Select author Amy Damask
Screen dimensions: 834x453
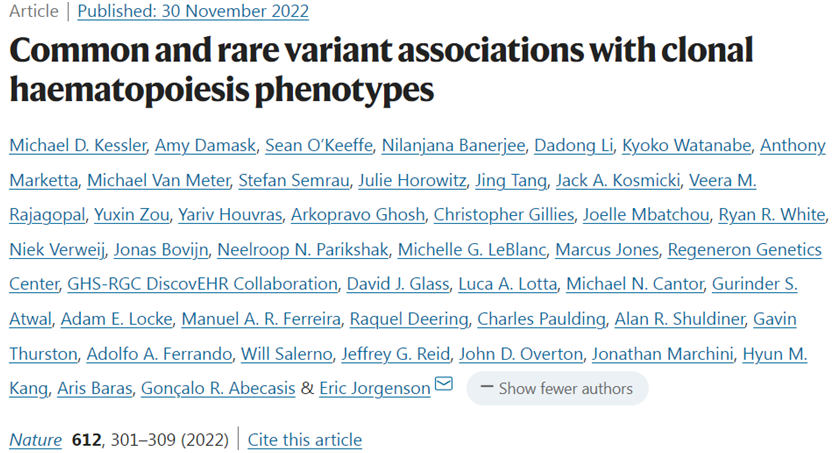(202, 146)
